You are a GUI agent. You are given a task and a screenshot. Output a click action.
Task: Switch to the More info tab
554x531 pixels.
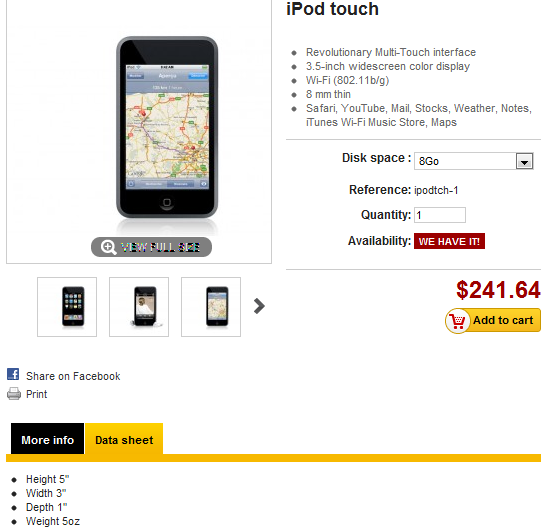click(x=47, y=439)
